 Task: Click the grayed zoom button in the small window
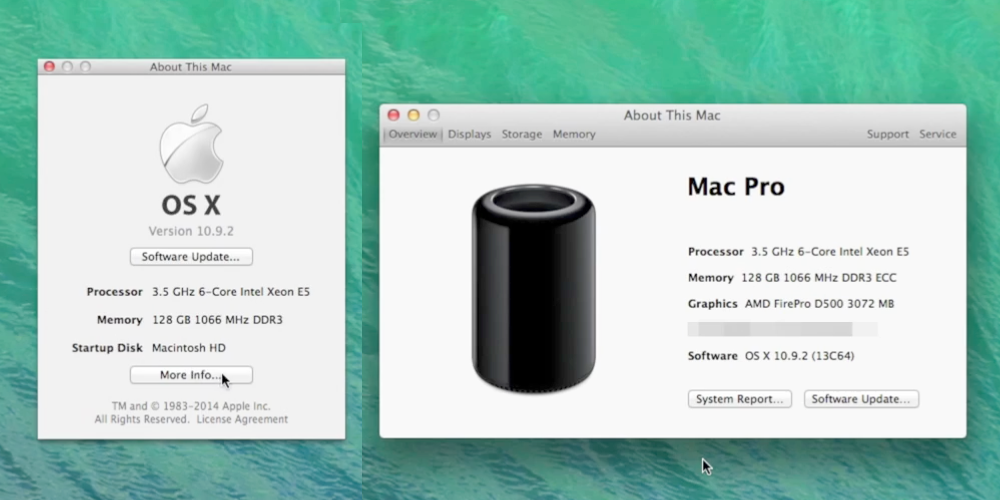(85, 66)
